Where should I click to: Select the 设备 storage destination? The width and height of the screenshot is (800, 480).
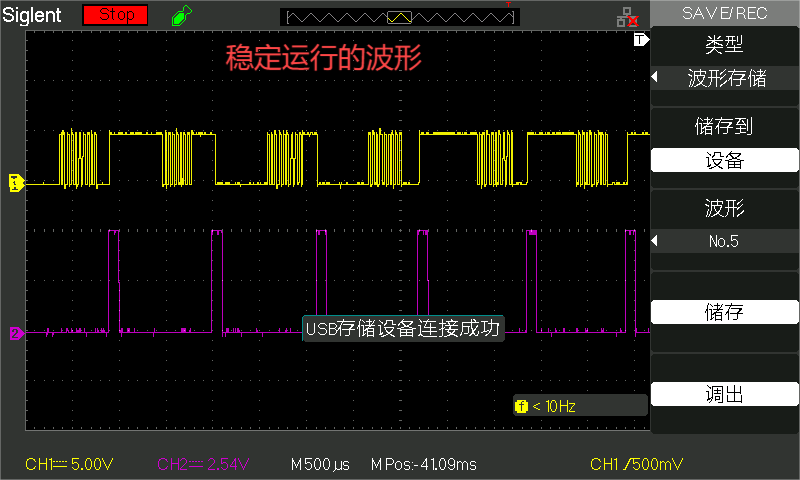[724, 160]
